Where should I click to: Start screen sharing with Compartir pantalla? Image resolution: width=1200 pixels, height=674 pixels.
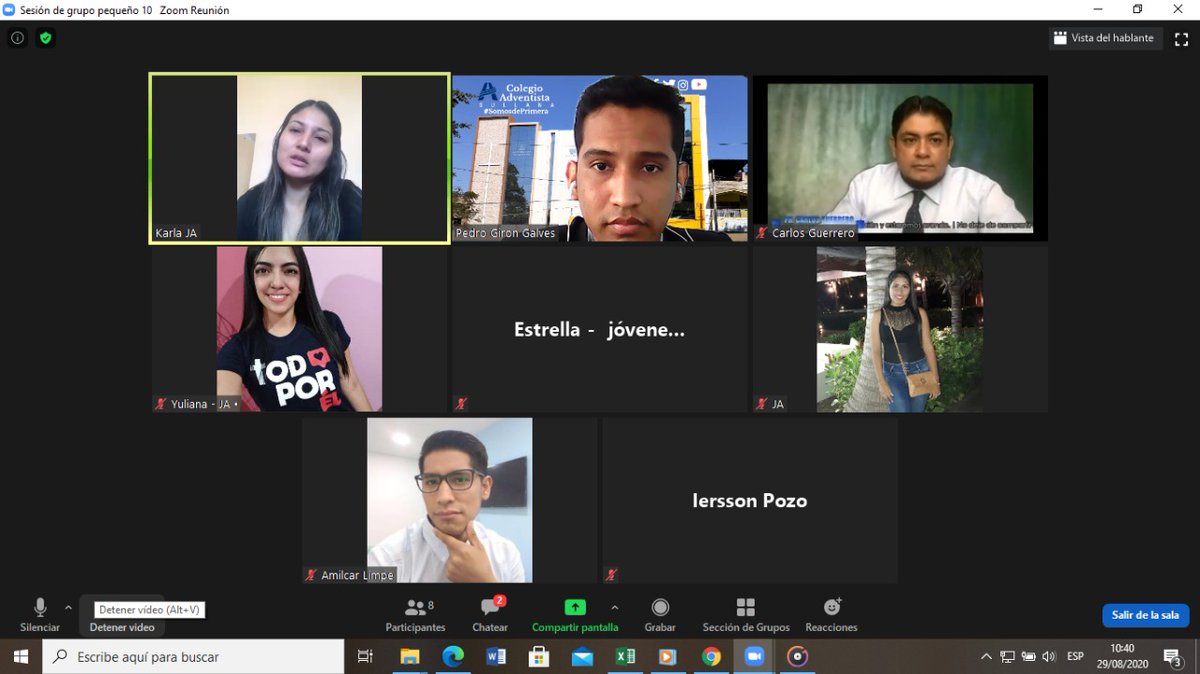pyautogui.click(x=575, y=615)
